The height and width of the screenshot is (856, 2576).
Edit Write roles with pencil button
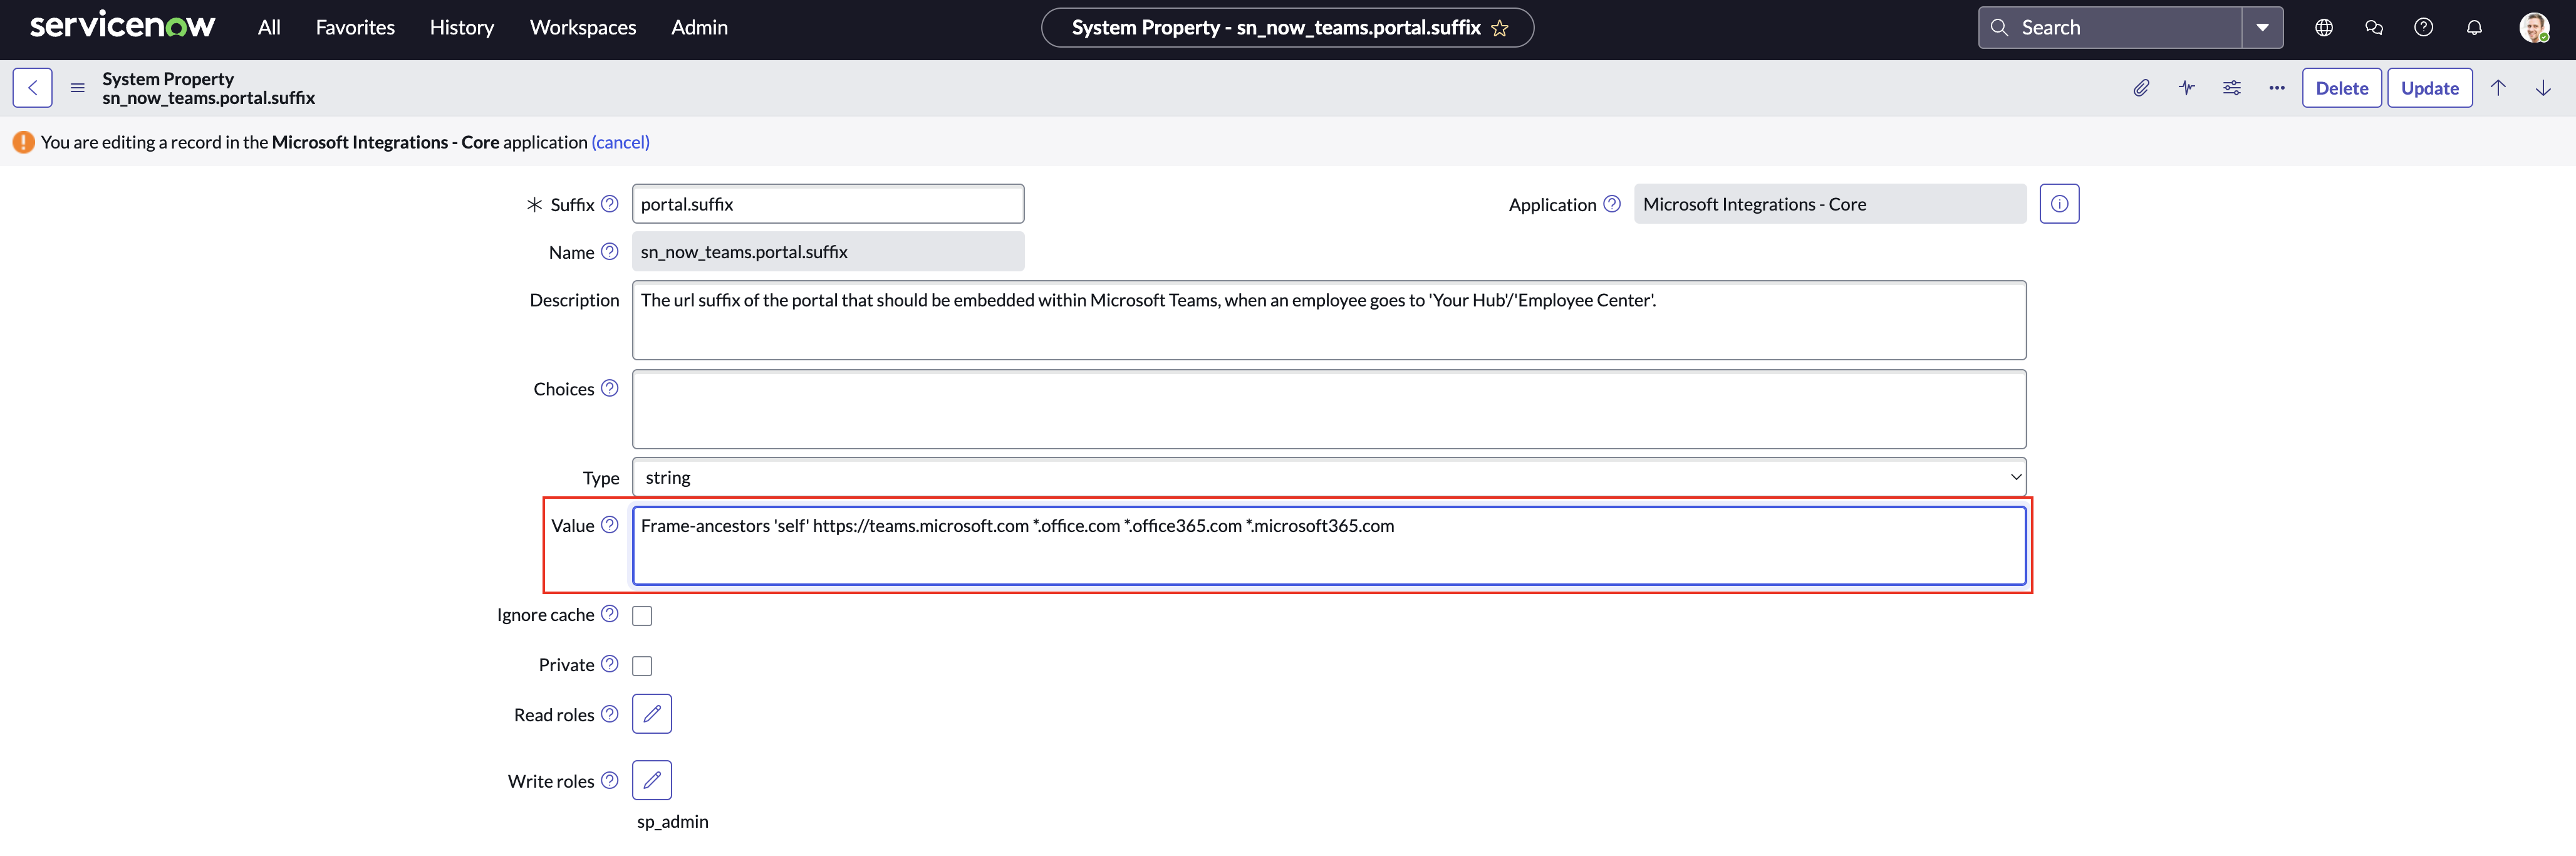pyautogui.click(x=652, y=780)
